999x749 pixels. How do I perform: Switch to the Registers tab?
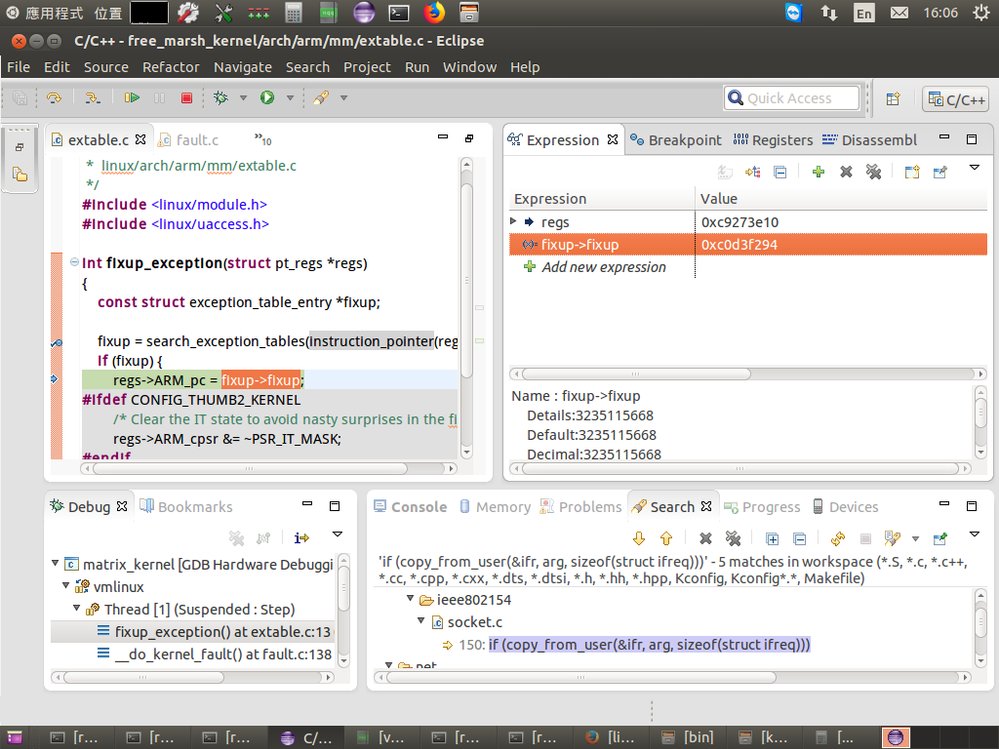(x=773, y=140)
